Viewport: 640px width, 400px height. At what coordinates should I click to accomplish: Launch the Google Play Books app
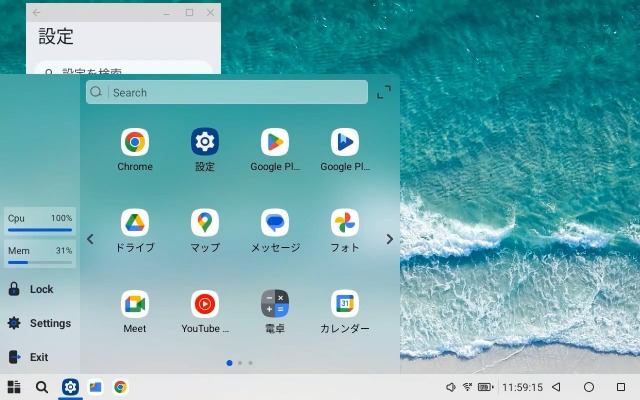345,149
